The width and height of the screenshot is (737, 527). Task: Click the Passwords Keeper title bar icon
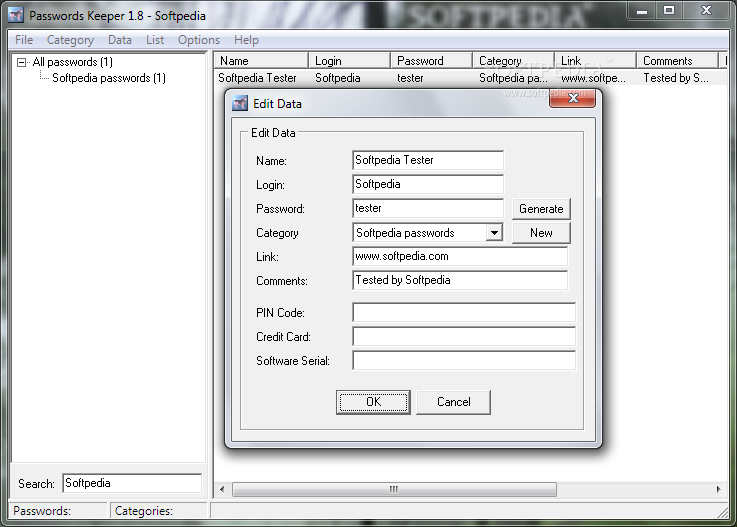click(x=16, y=15)
